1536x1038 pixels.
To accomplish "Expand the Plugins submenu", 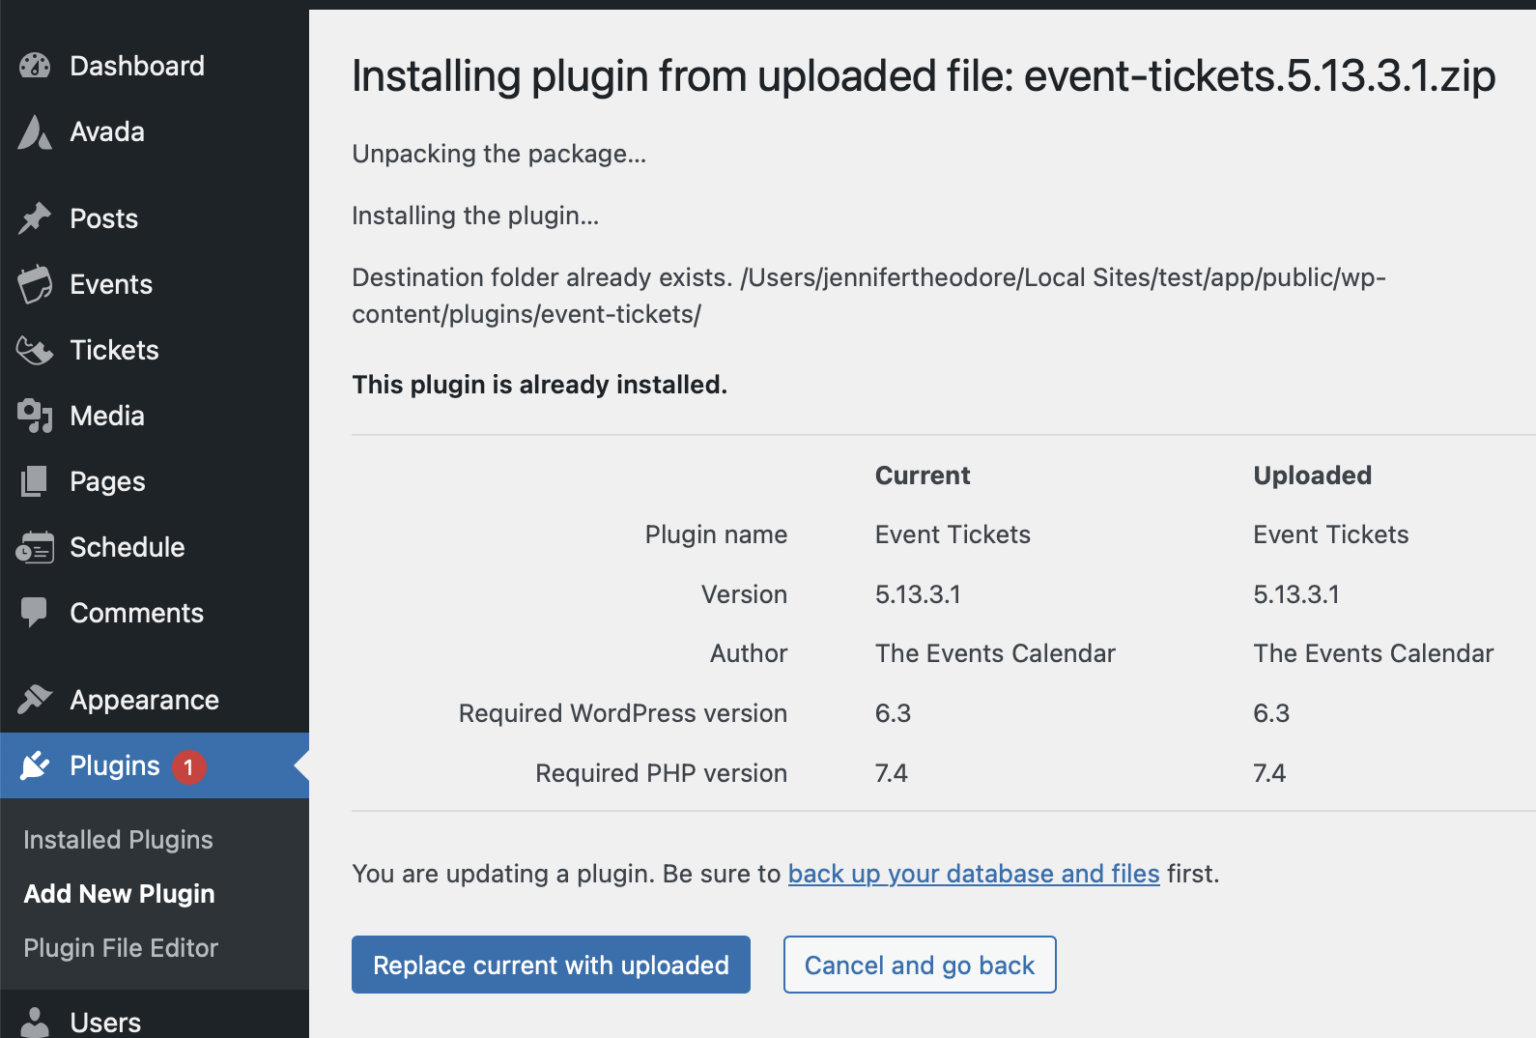I will pyautogui.click(x=113, y=765).
